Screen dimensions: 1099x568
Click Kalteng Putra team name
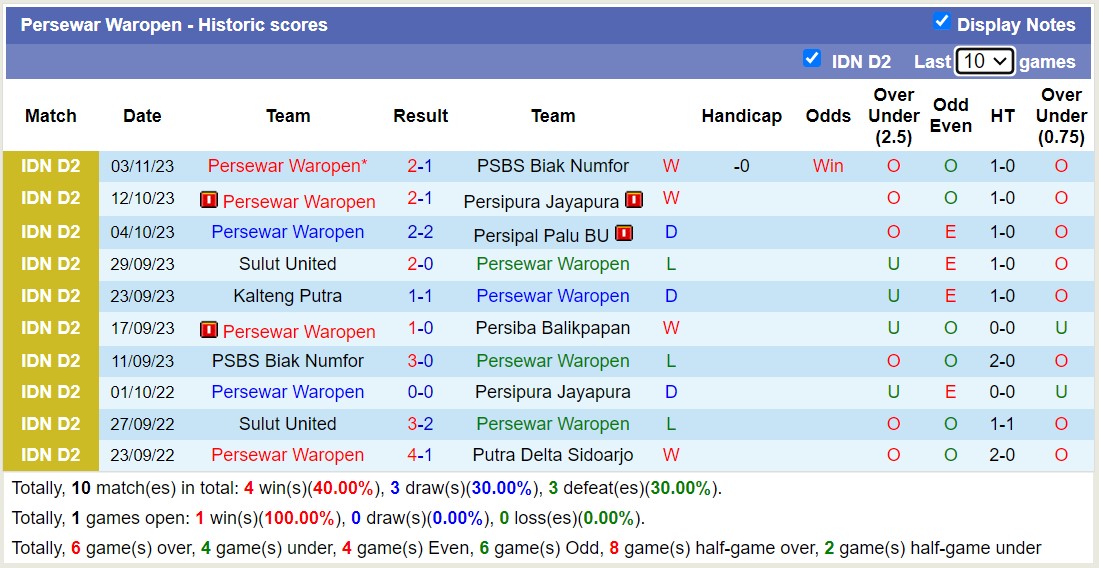point(287,296)
